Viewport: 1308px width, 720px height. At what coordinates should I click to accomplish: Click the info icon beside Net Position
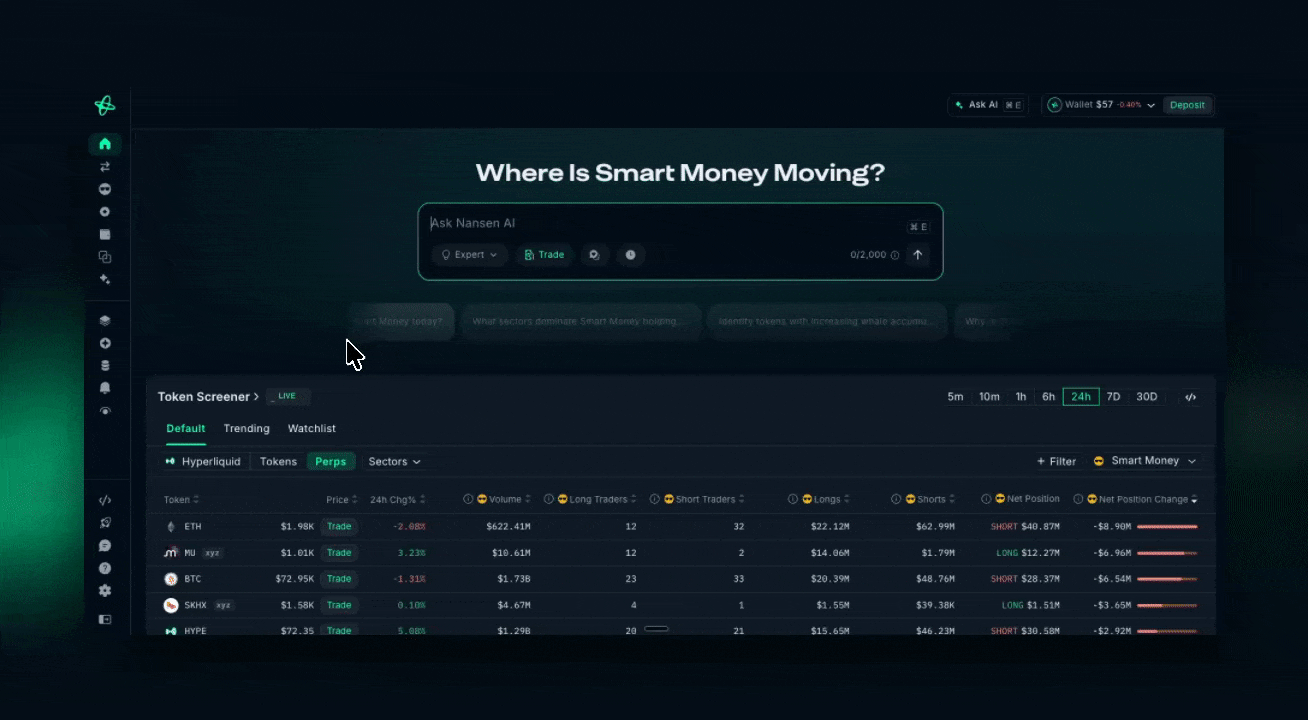(x=986, y=499)
